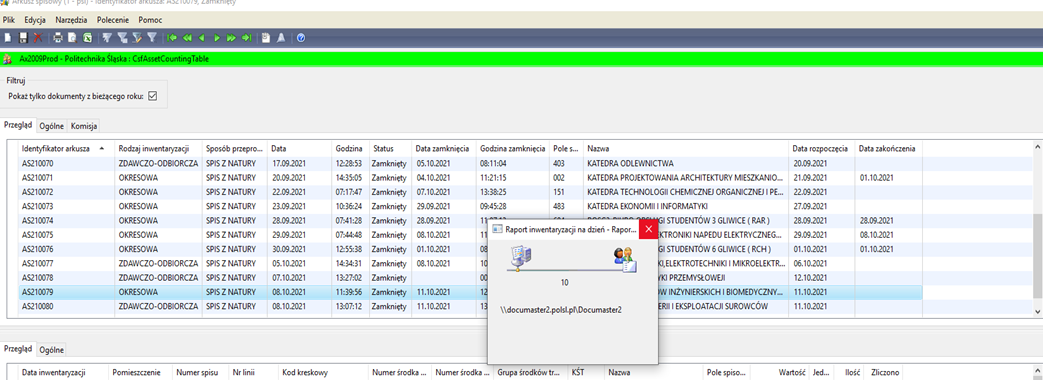1043x380 pixels.
Task: Open the Polecenie menu
Action: pos(113,20)
